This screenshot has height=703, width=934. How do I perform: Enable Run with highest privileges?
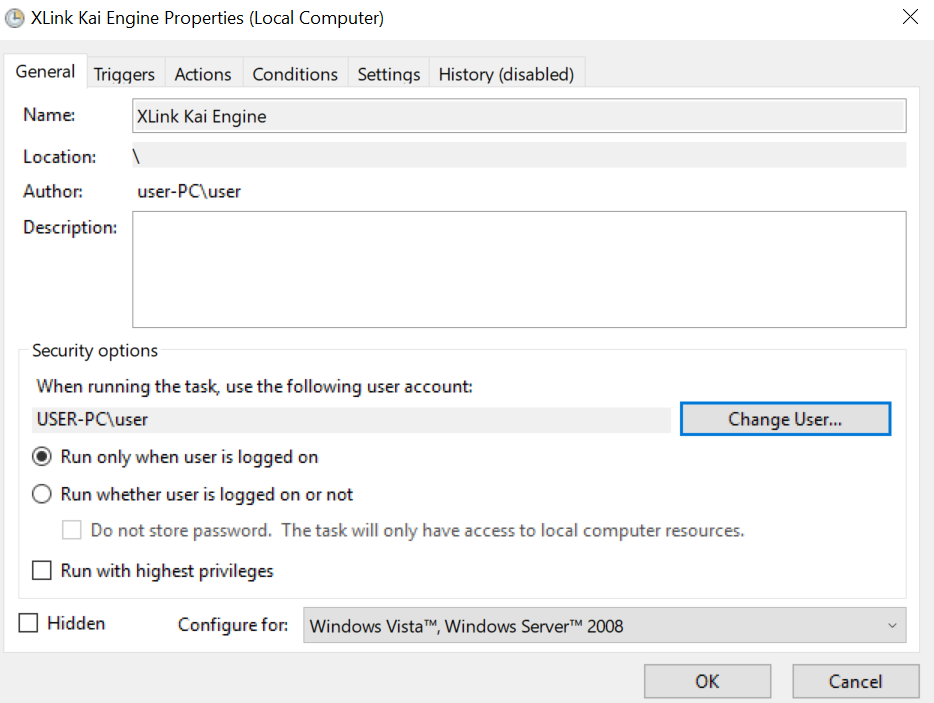(42, 570)
